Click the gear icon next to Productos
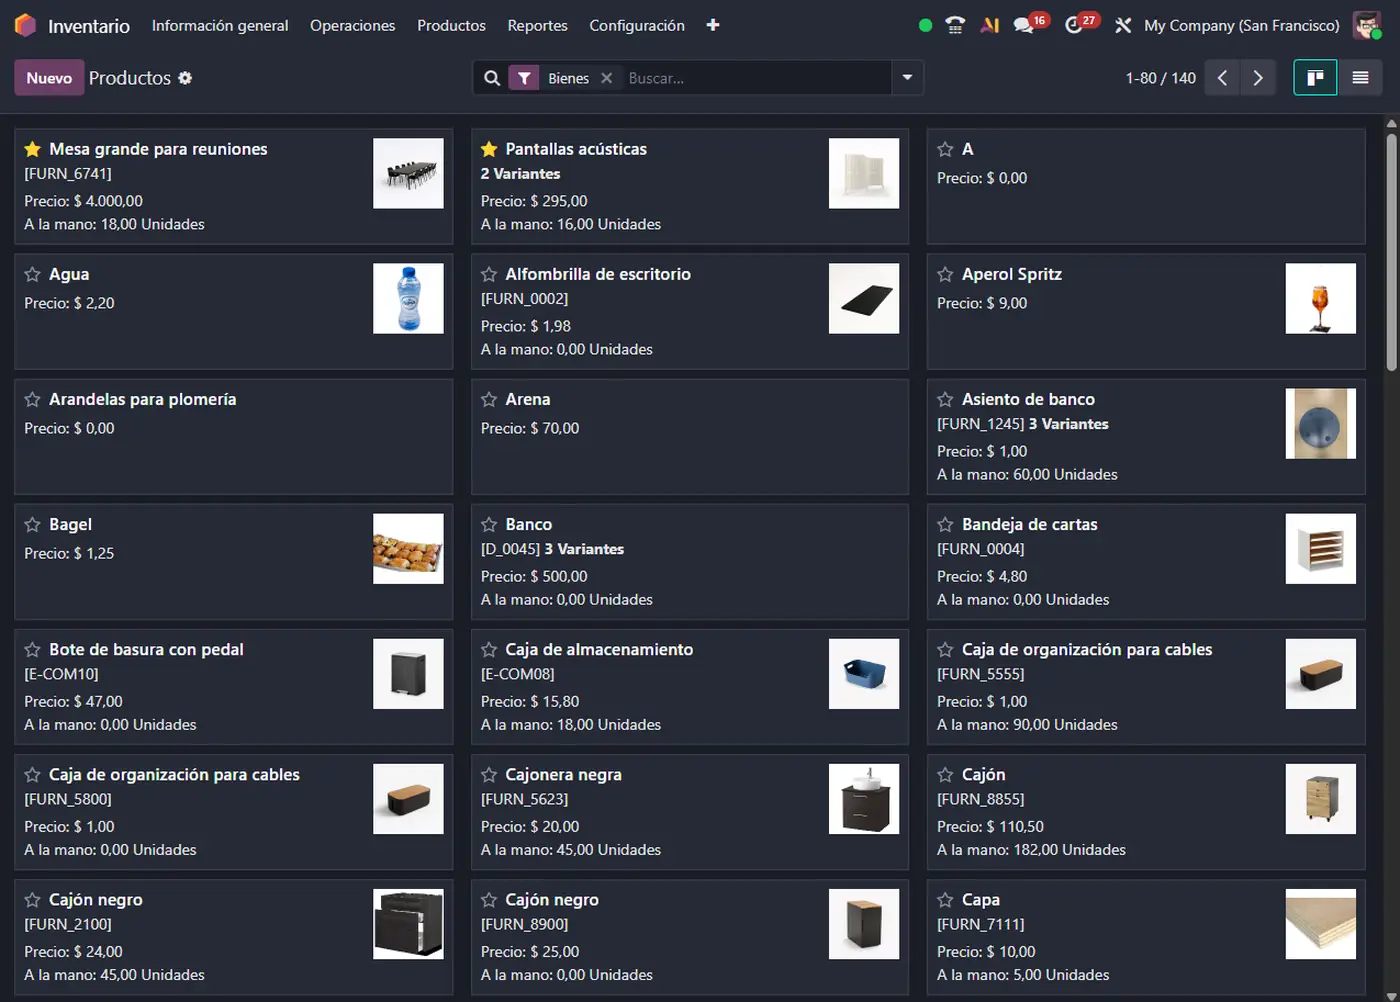Viewport: 1400px width, 1002px height. pyautogui.click(x=185, y=78)
